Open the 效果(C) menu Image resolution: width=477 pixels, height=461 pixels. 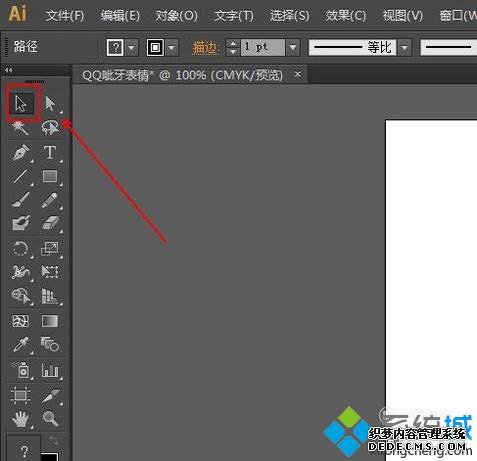(346, 16)
